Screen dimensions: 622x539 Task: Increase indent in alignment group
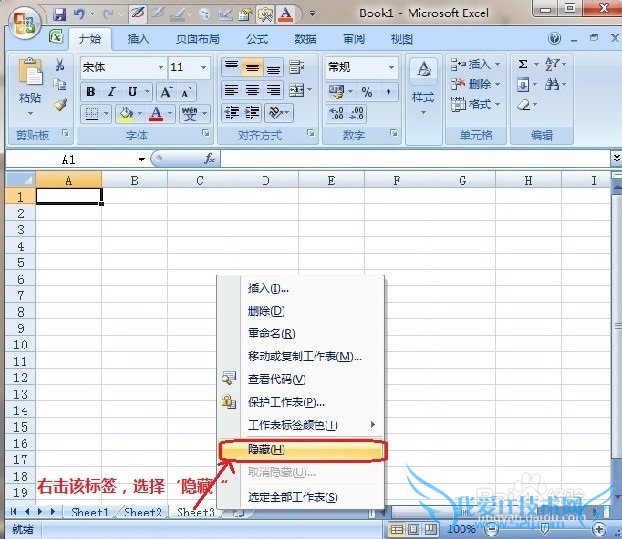point(252,113)
